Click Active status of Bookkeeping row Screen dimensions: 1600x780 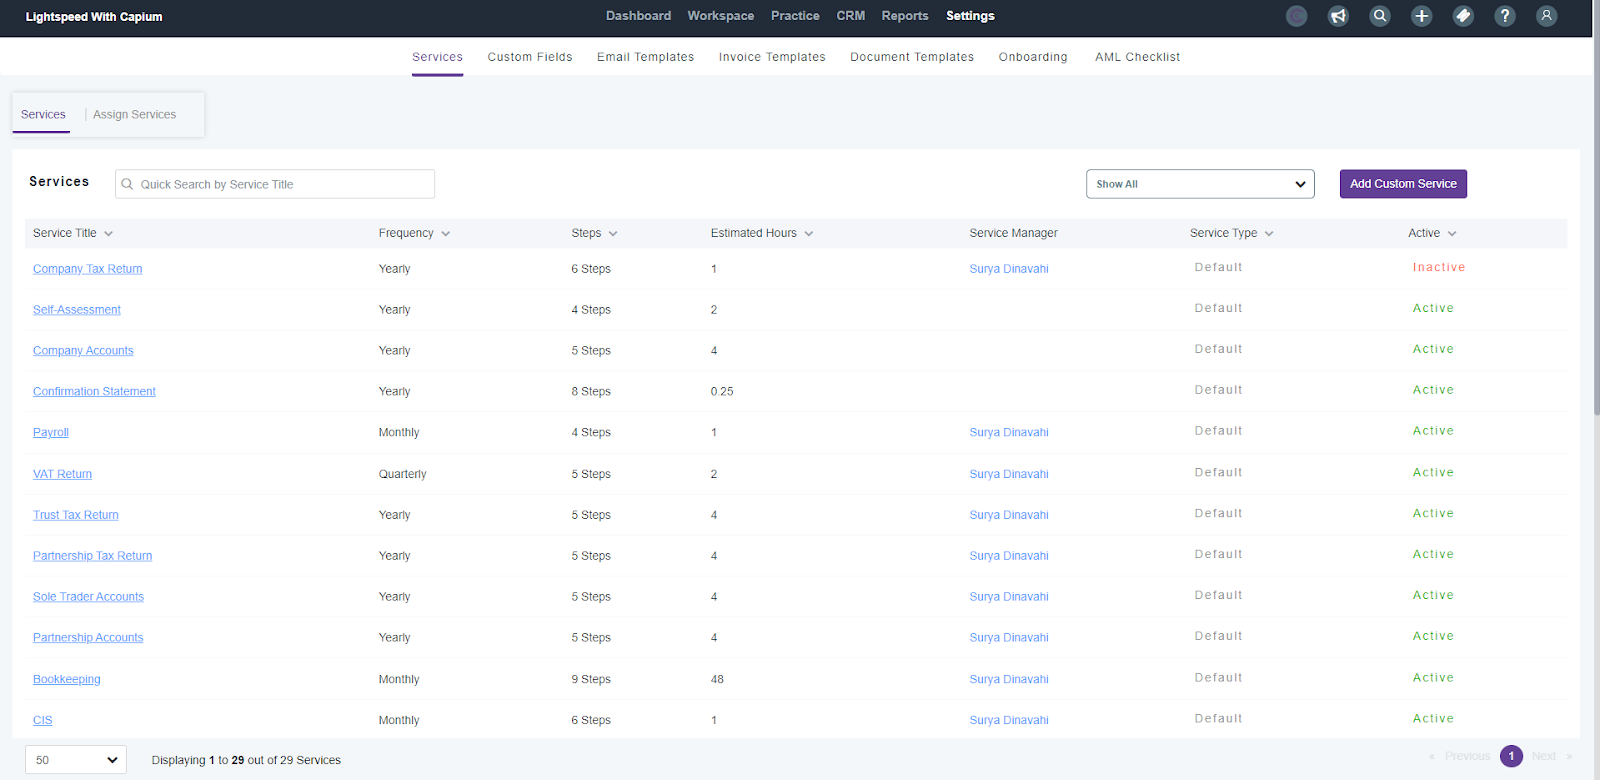tap(1433, 677)
